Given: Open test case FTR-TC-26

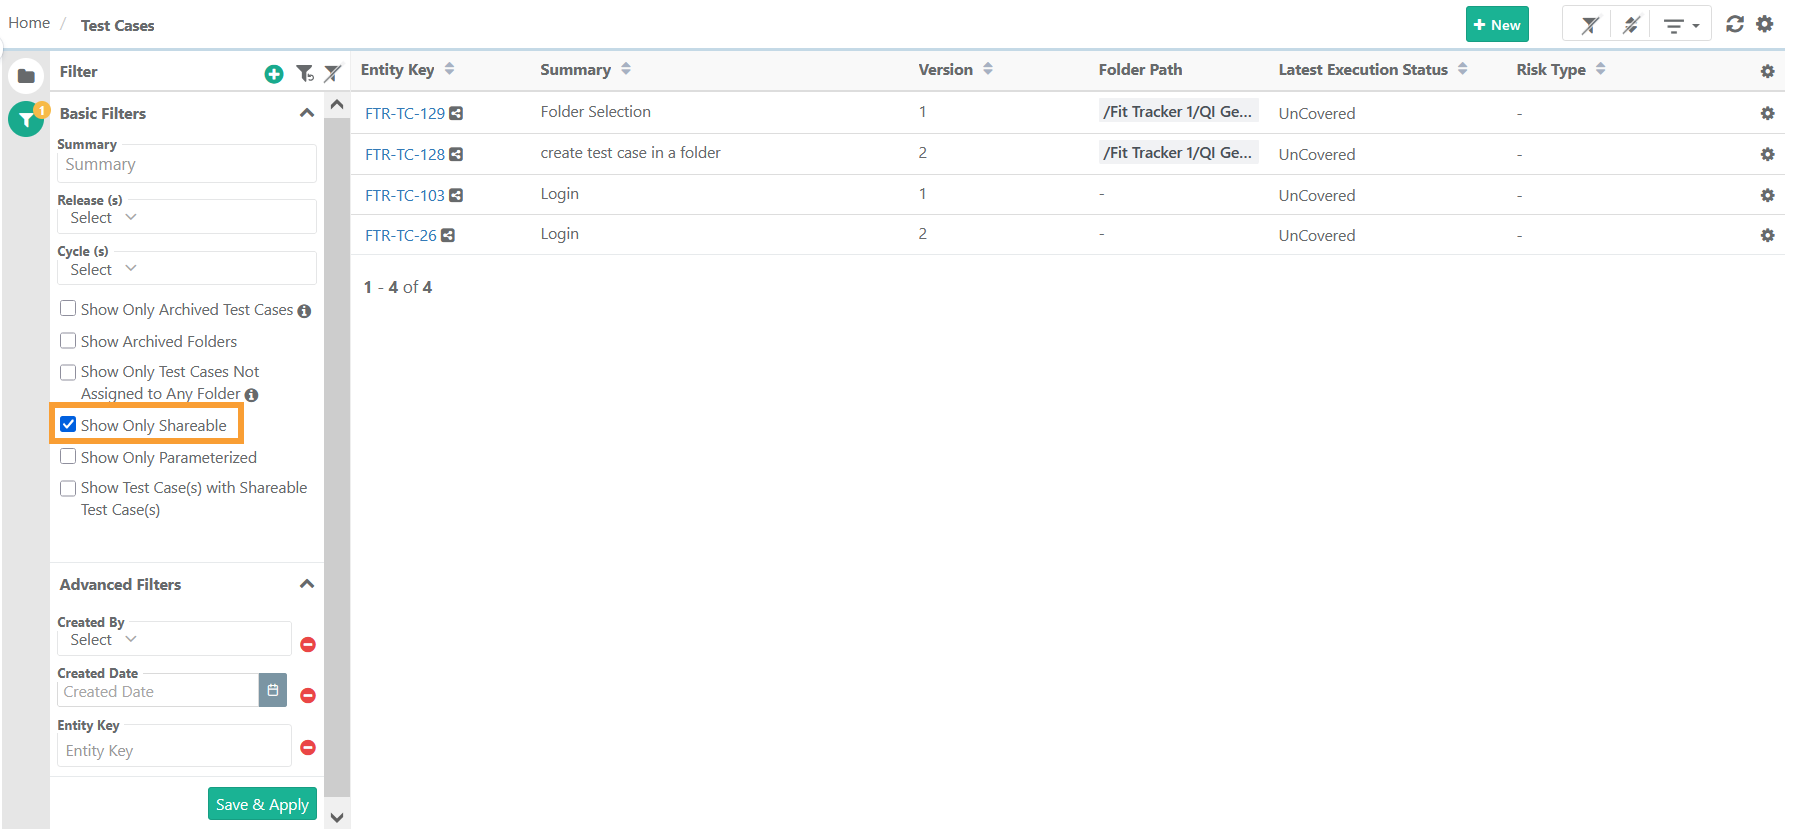Looking at the screenshot, I should pos(400,235).
